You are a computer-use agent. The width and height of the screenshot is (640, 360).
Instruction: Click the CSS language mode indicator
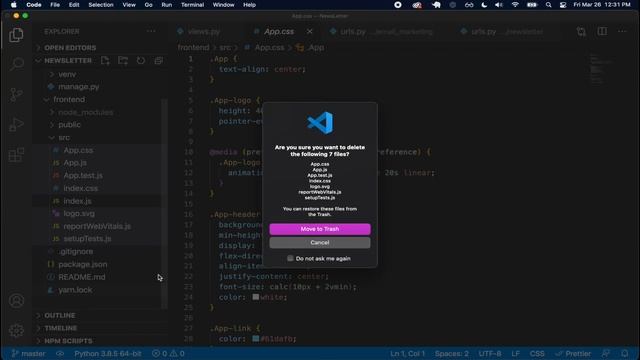click(537, 353)
